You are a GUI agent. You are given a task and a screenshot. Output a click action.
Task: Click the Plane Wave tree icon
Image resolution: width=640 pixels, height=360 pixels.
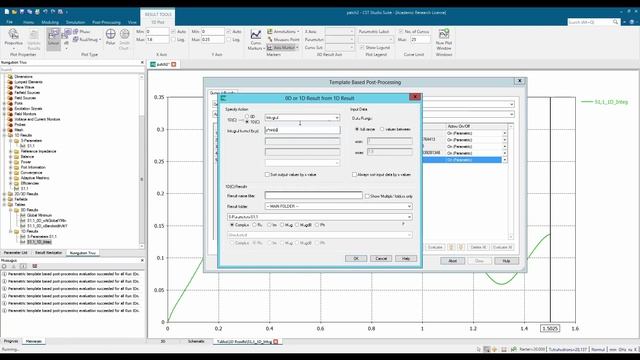tap(10, 87)
